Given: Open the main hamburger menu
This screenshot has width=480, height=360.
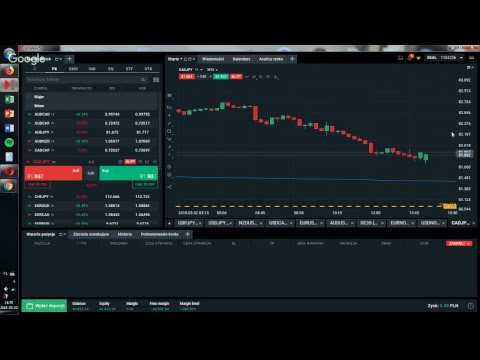Looking at the screenshot, I should point(471,58).
